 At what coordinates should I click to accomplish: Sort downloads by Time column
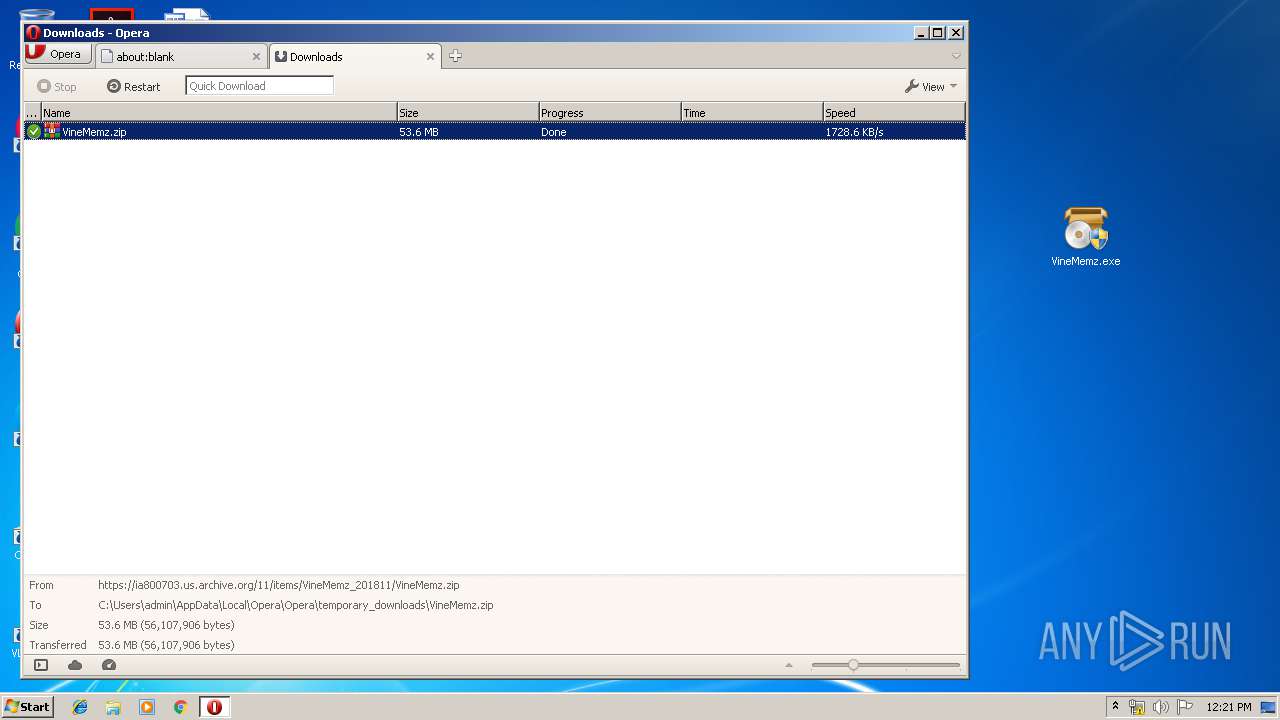pyautogui.click(x=752, y=113)
